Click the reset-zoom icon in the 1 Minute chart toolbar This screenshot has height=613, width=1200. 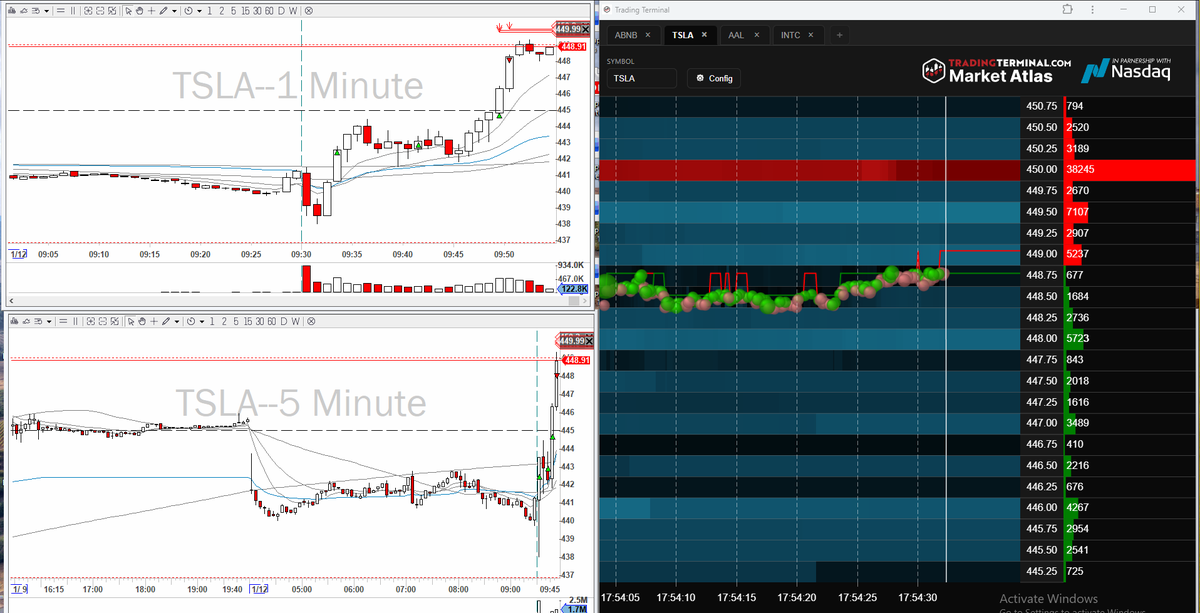coord(112,11)
